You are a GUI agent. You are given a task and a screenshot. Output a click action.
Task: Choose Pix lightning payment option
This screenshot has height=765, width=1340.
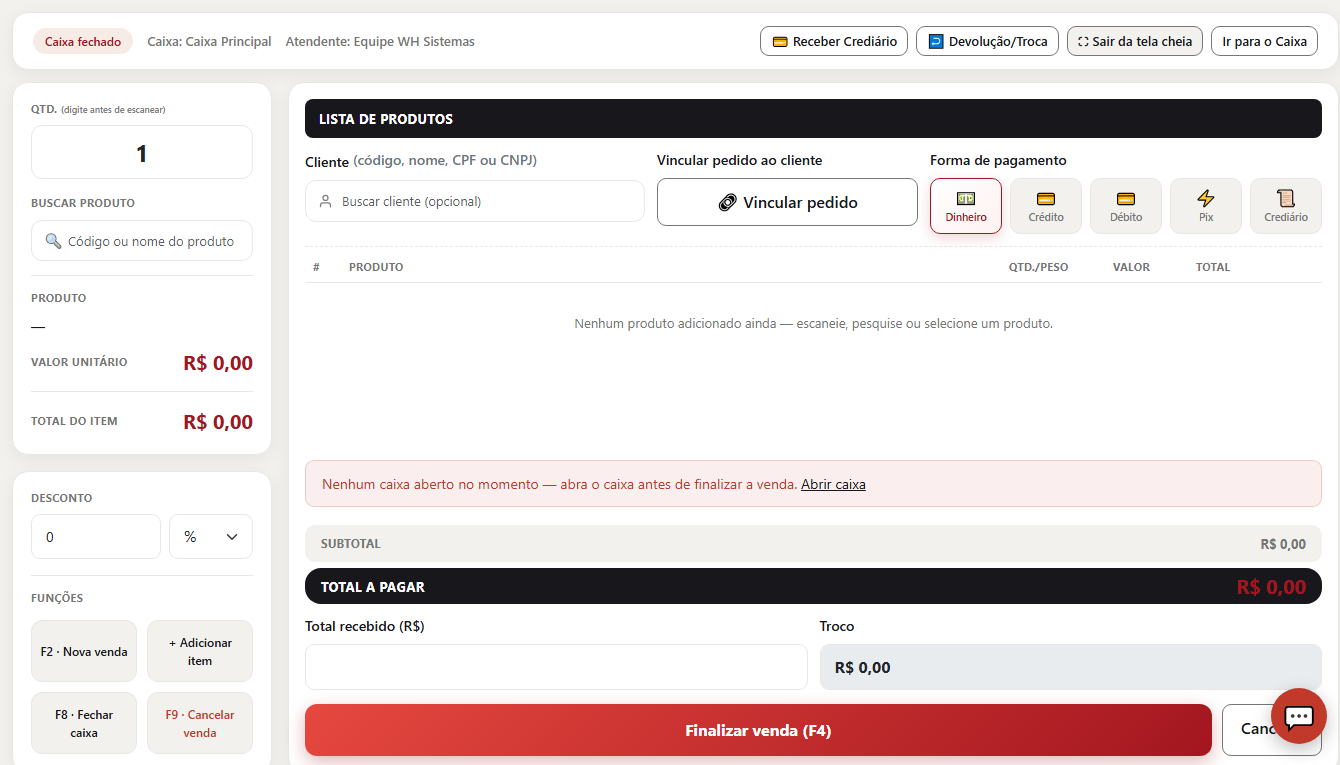tap(1206, 206)
